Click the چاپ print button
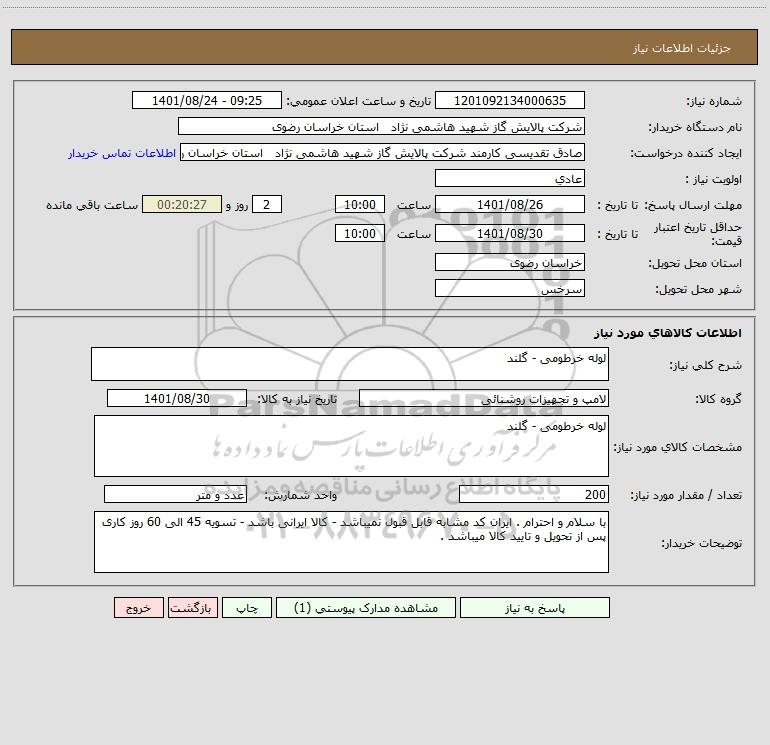 coord(247,607)
